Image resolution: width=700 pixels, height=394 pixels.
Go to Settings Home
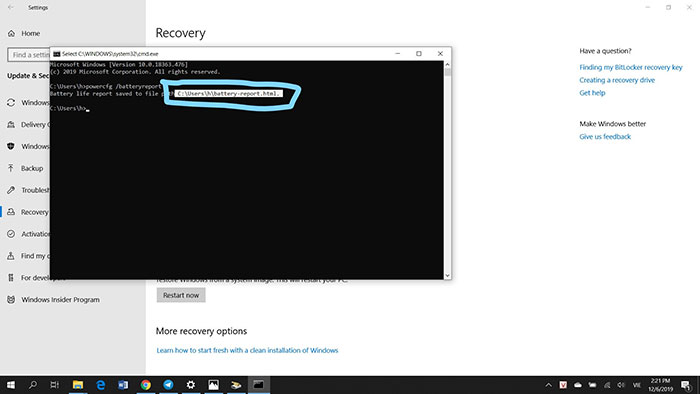[25, 33]
